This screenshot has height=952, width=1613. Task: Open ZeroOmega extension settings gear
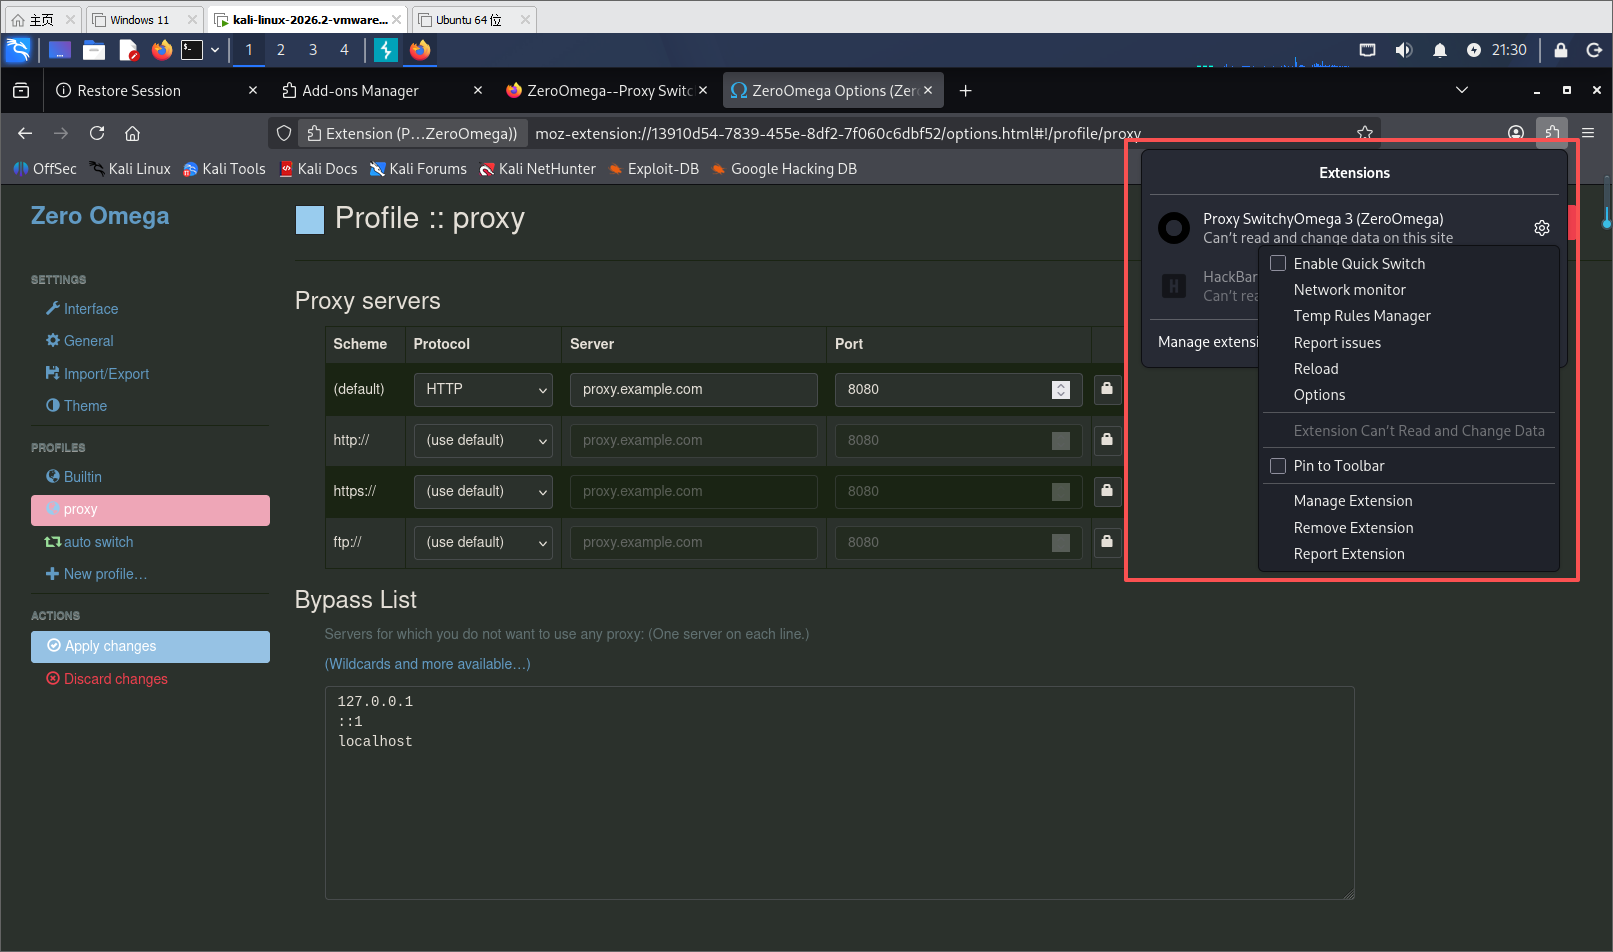pos(1541,228)
